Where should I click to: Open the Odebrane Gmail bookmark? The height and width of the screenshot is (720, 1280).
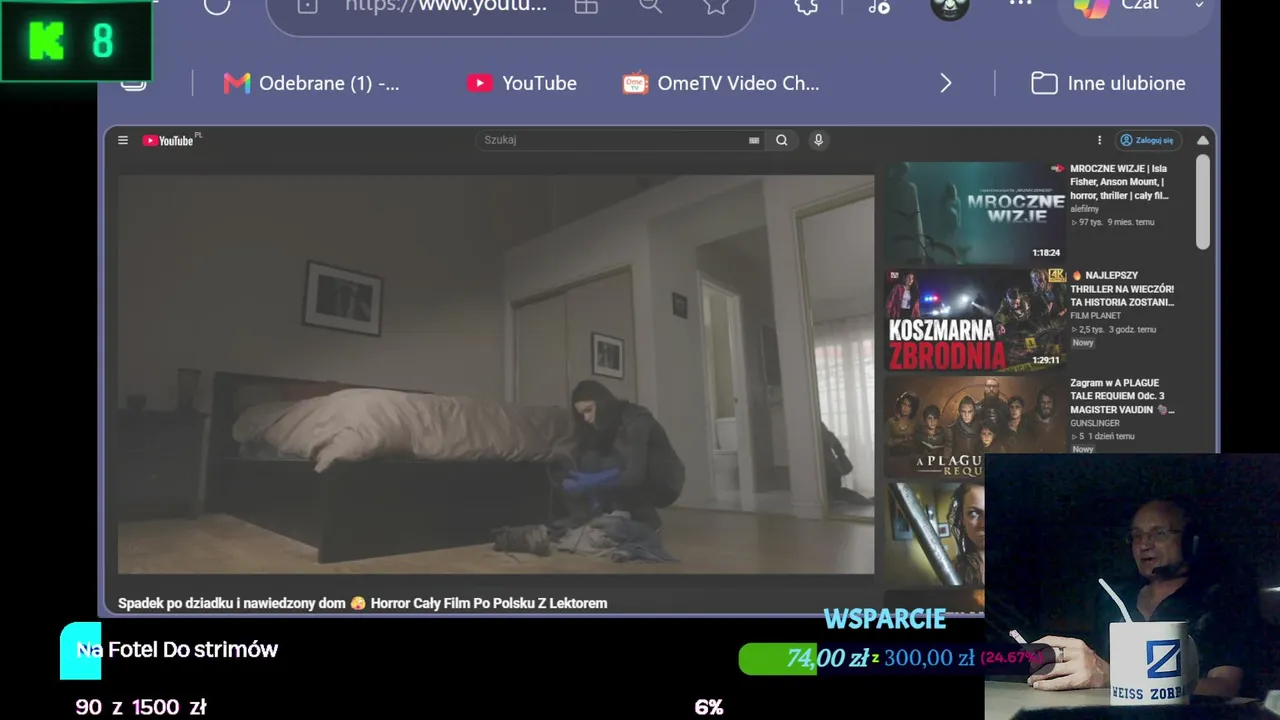(312, 83)
